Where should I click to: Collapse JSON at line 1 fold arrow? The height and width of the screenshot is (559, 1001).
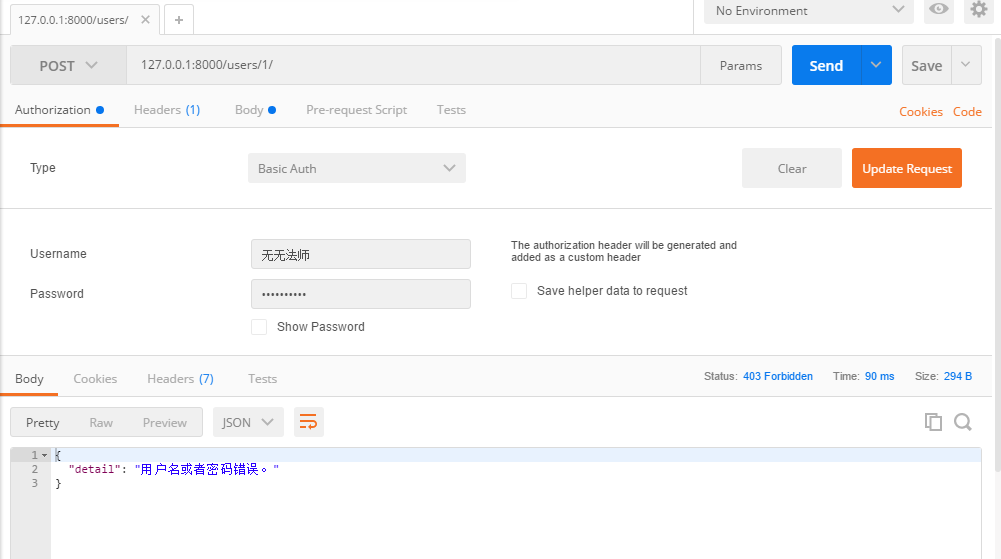[44, 455]
